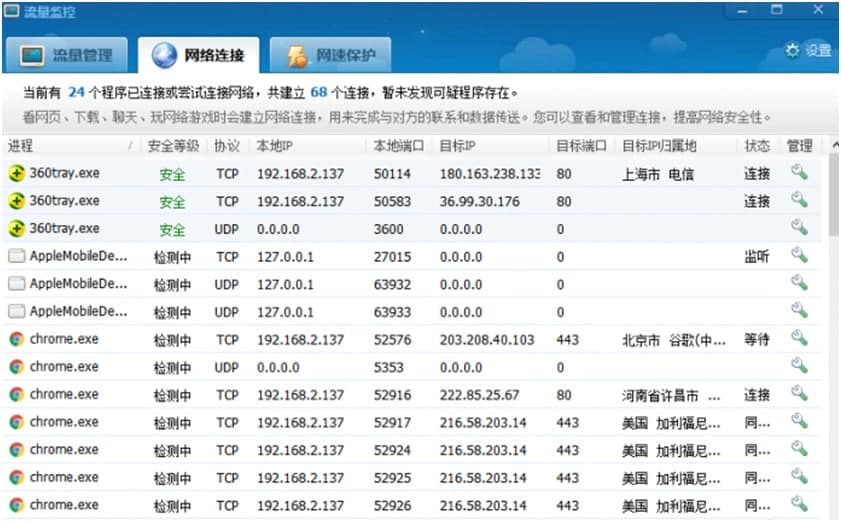This screenshot has height=522, width=841.
Task: Click target IP 222.85.25.67 cell
Action: [479, 395]
